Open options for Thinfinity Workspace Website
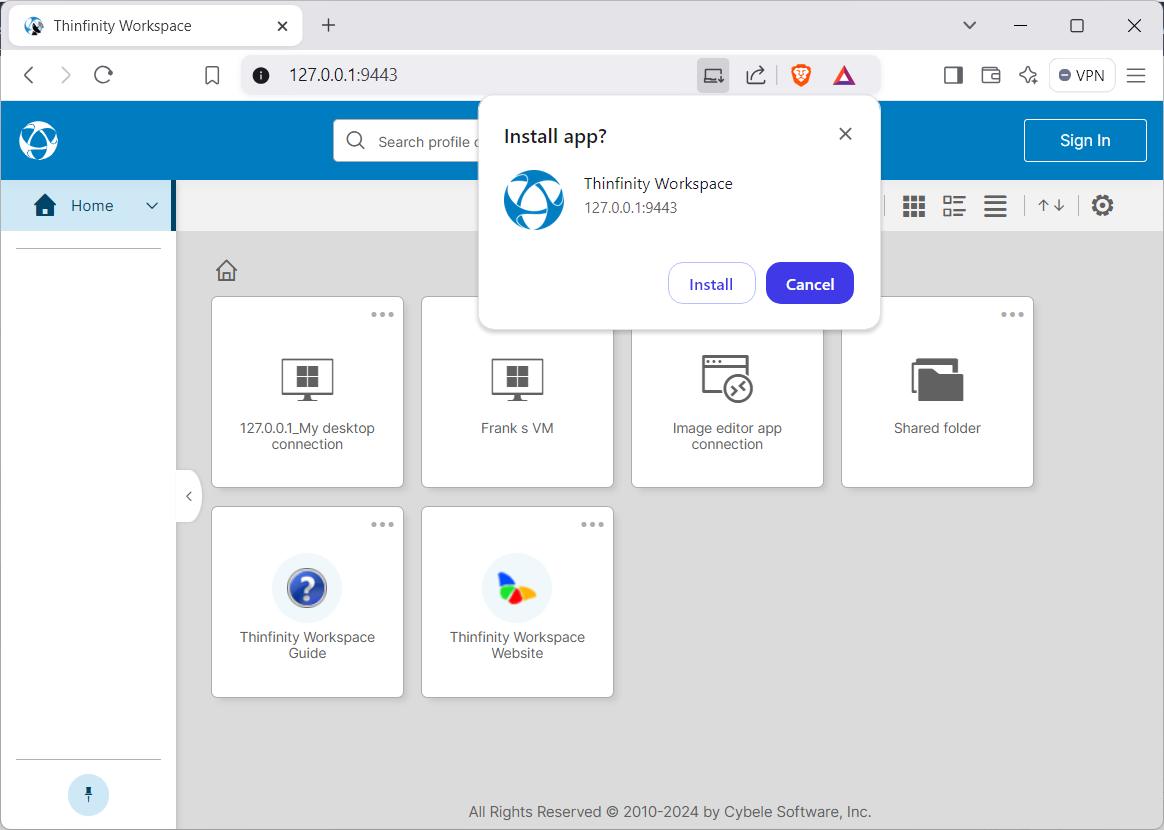Viewport: 1164px width, 830px height. [x=592, y=525]
